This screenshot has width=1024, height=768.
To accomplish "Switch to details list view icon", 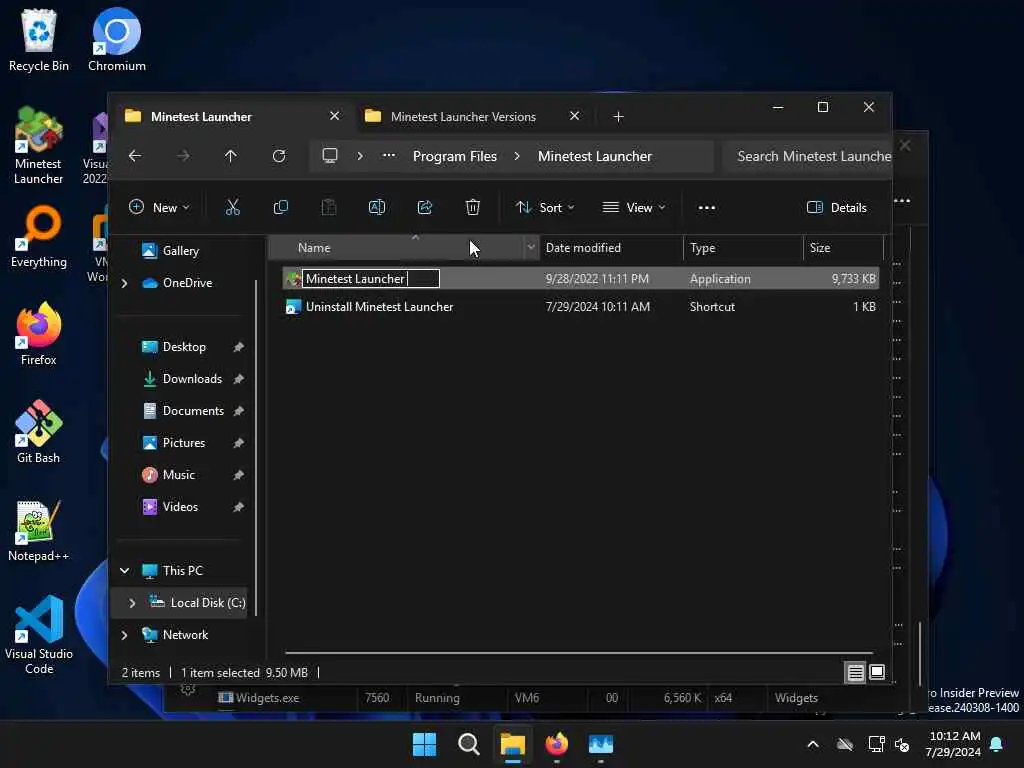I will coord(856,672).
